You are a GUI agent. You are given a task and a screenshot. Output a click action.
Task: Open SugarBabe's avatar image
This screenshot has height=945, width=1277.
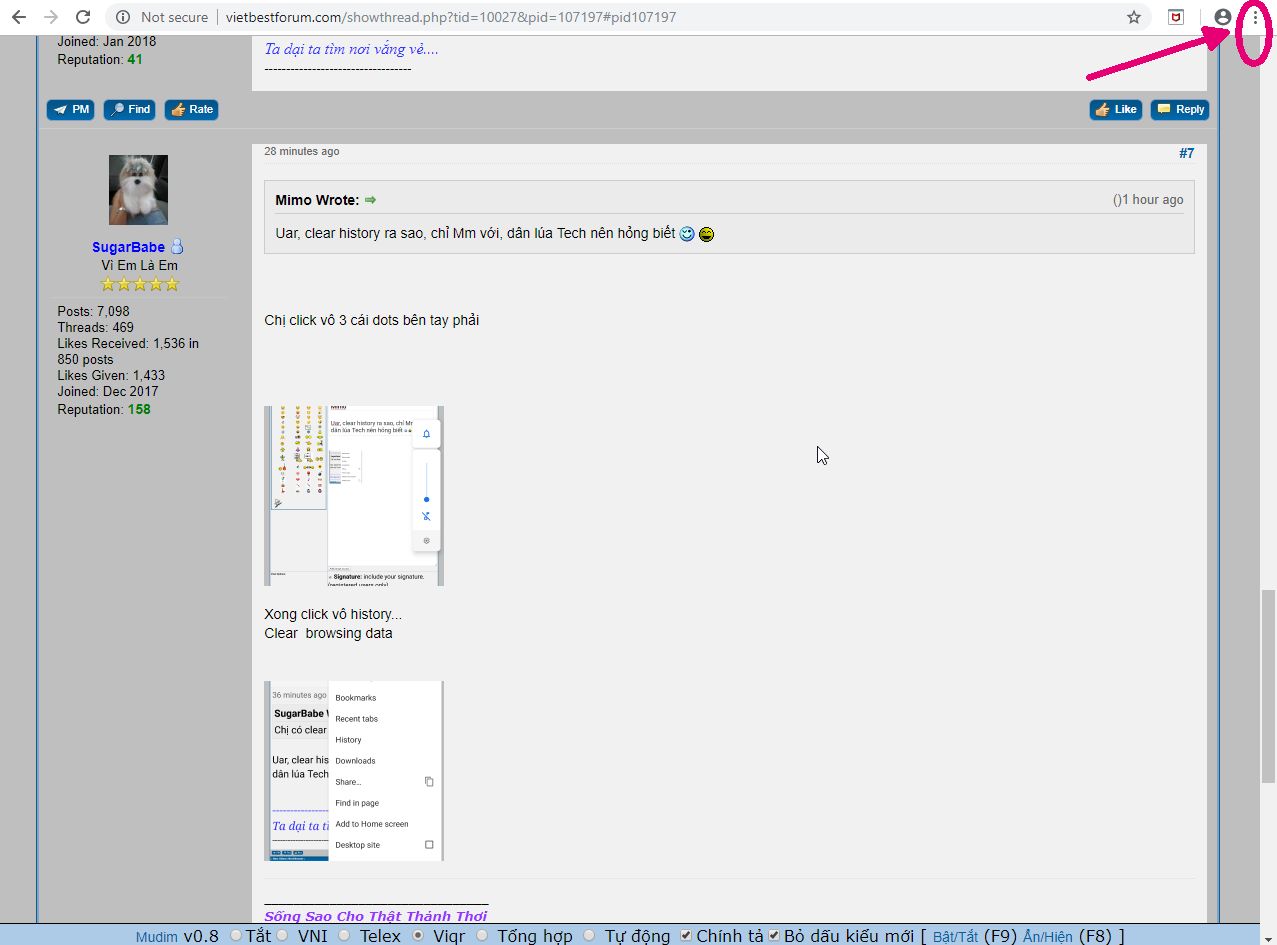pos(138,190)
